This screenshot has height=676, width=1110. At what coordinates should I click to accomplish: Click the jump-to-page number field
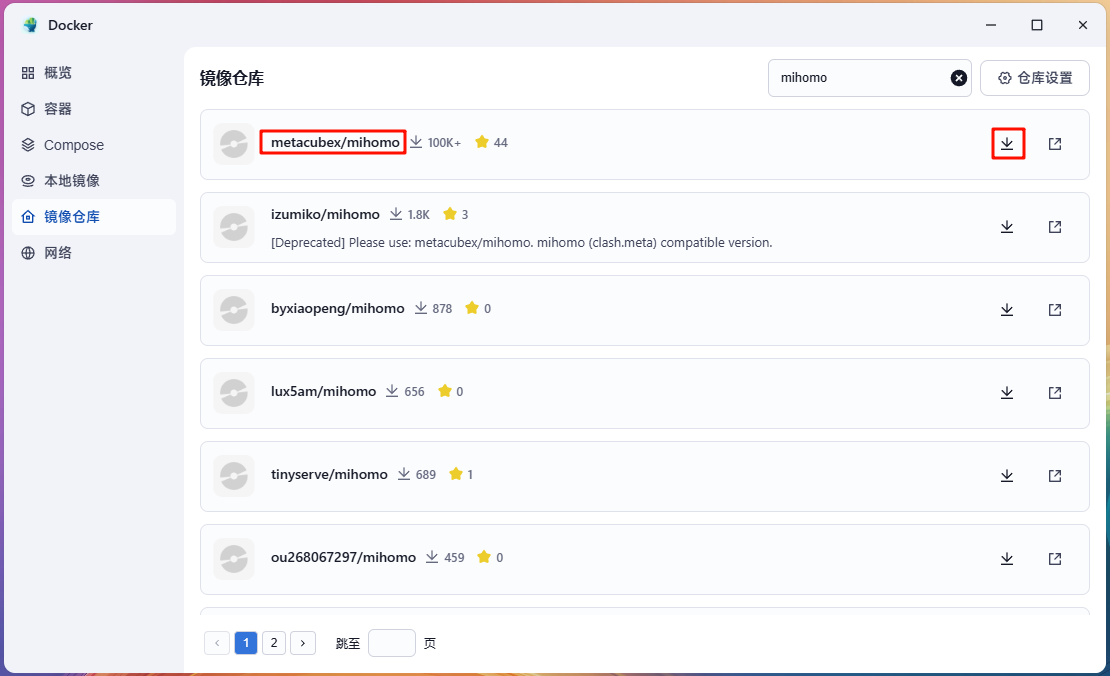click(x=391, y=643)
